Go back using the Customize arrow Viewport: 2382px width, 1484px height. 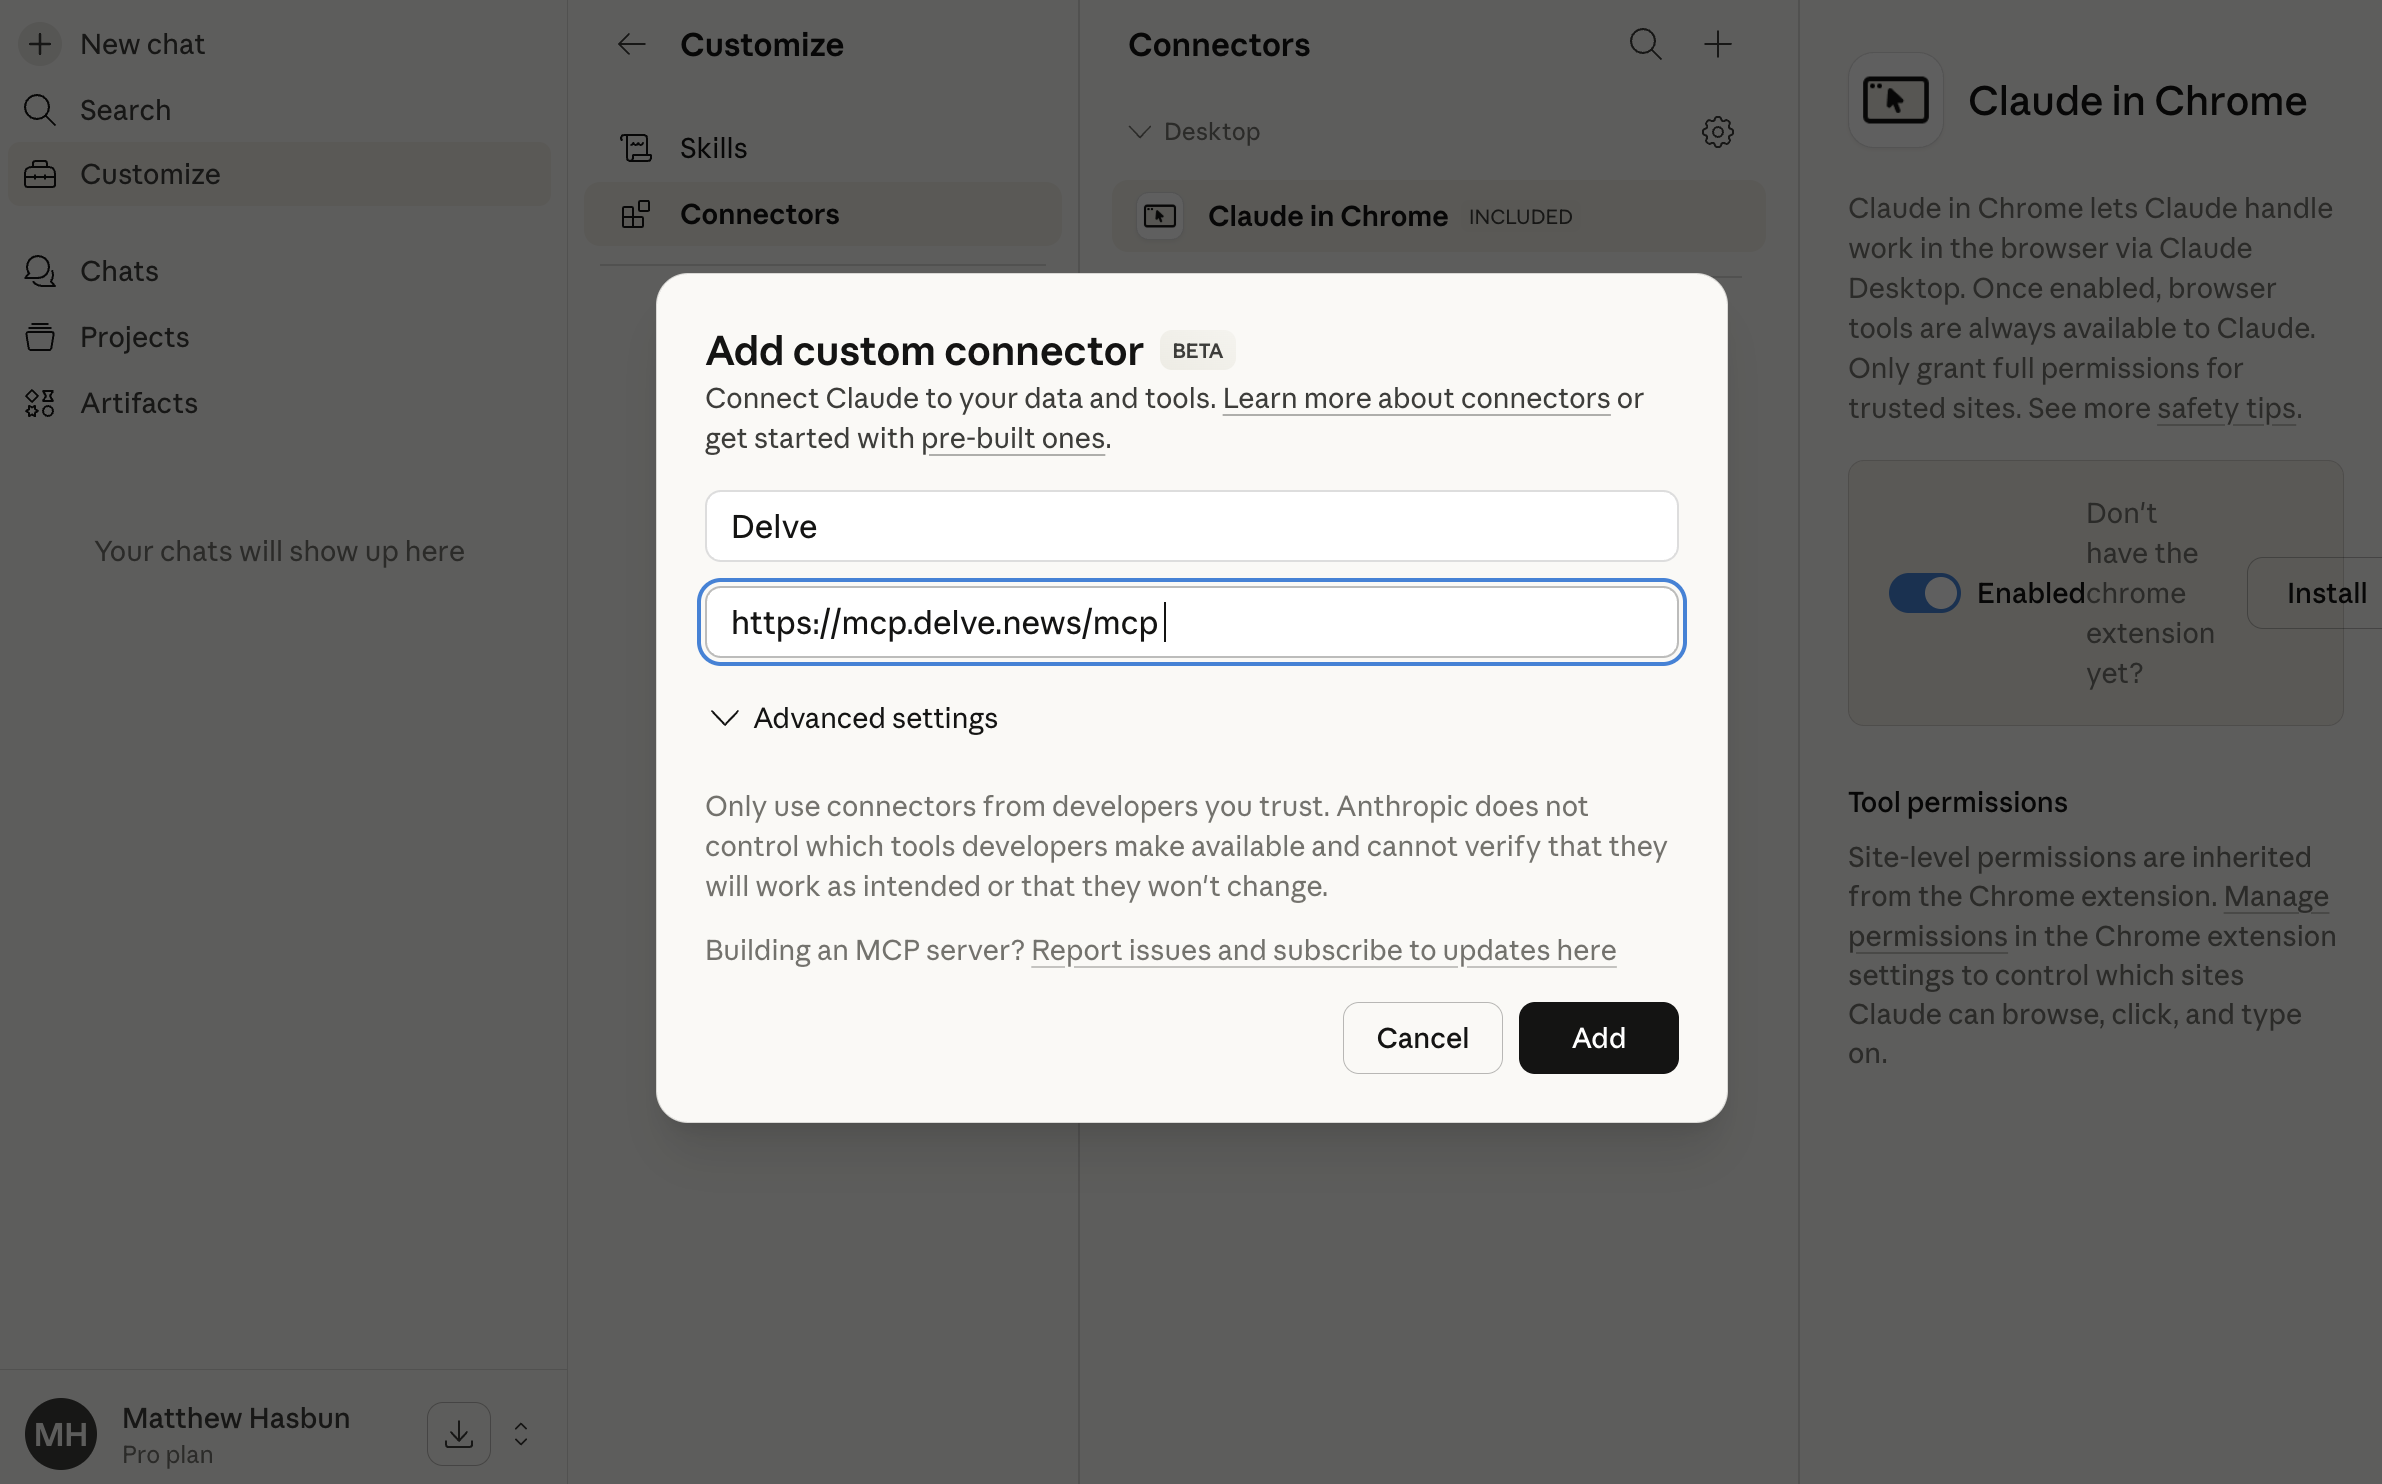[x=631, y=44]
